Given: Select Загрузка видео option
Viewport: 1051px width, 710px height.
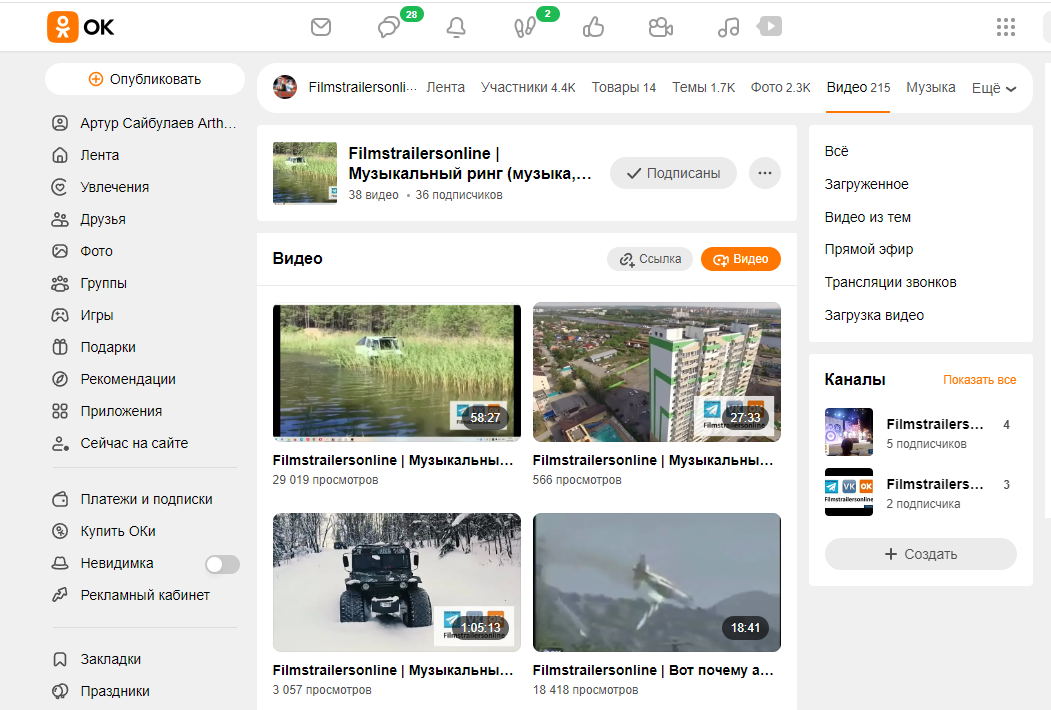Looking at the screenshot, I should [874, 314].
